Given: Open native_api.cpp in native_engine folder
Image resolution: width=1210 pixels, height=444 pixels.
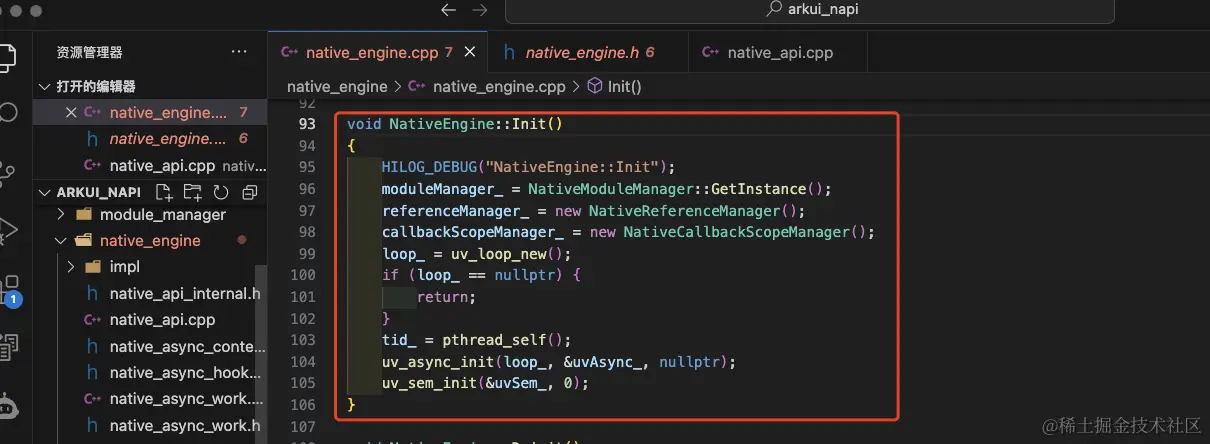Looking at the screenshot, I should click(x=150, y=320).
